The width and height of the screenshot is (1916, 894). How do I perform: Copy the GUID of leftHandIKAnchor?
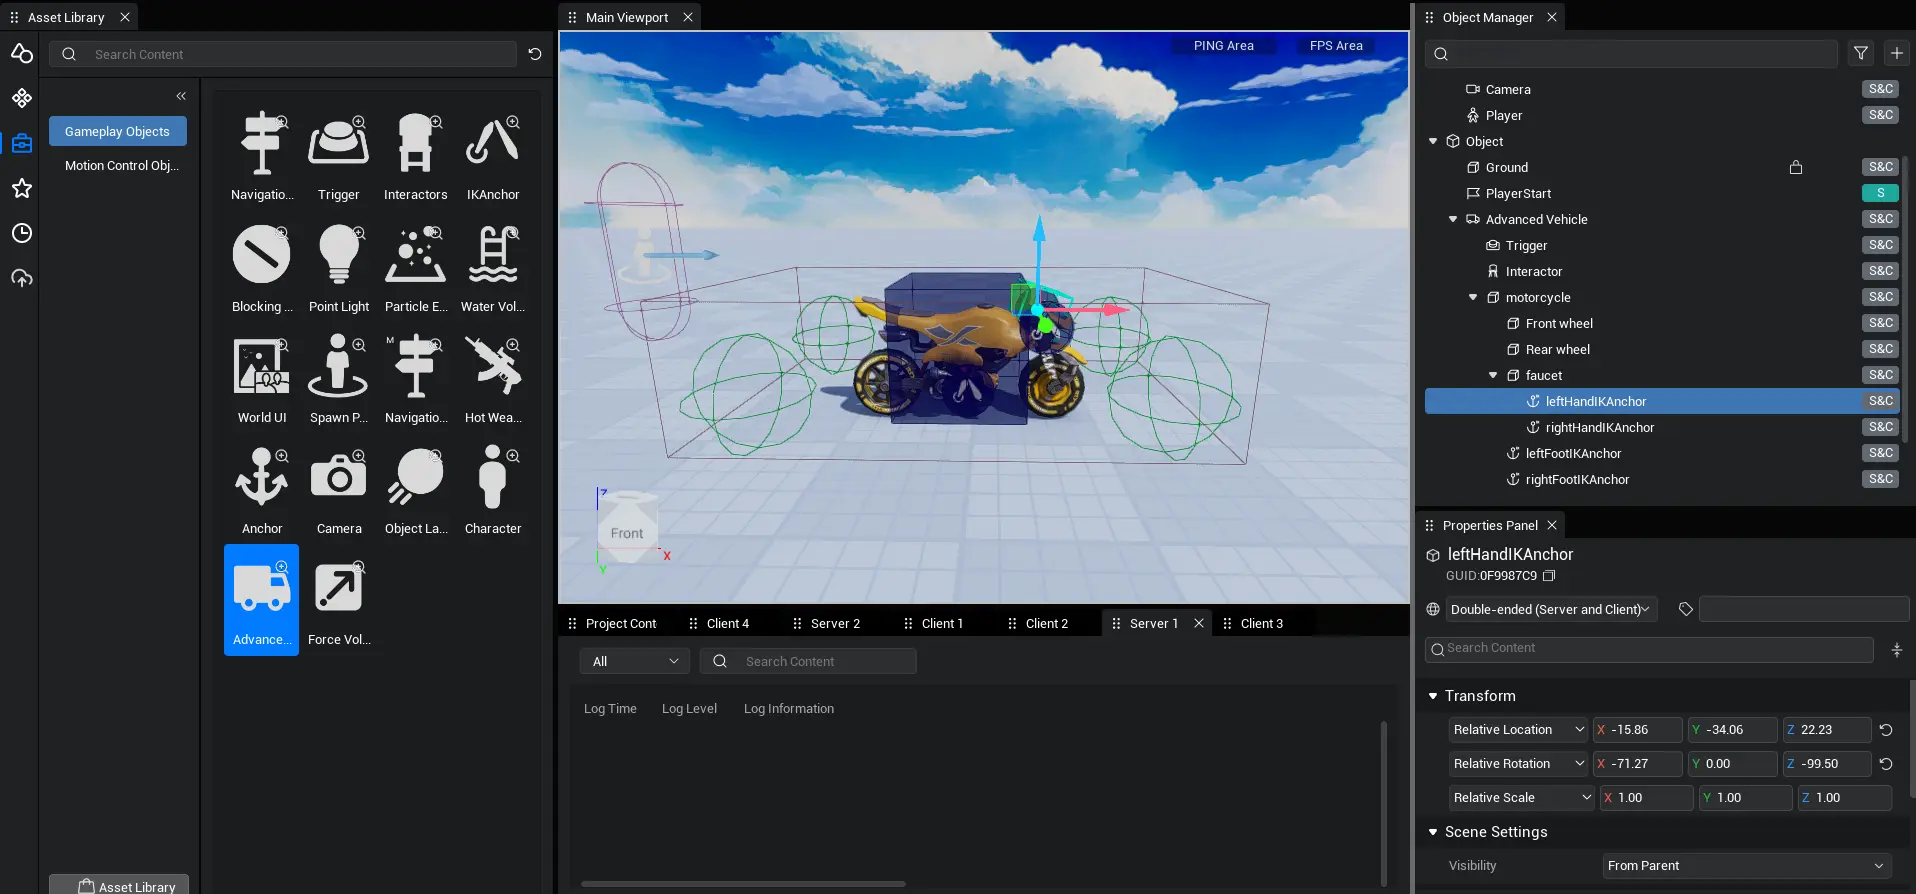1550,576
